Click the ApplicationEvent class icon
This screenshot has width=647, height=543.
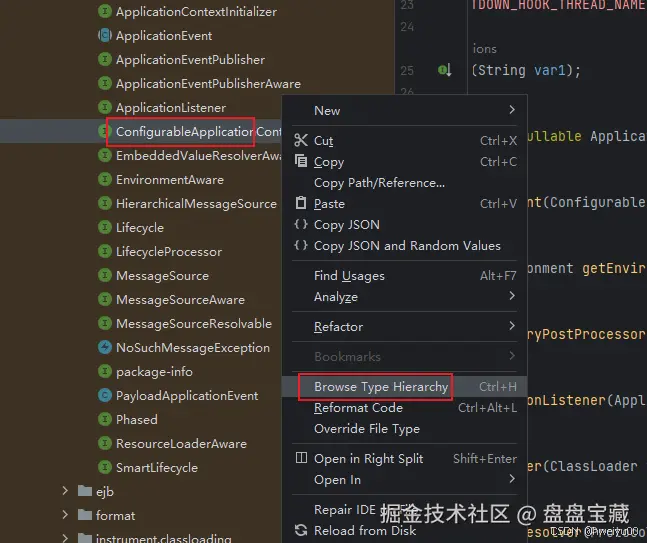coord(105,35)
